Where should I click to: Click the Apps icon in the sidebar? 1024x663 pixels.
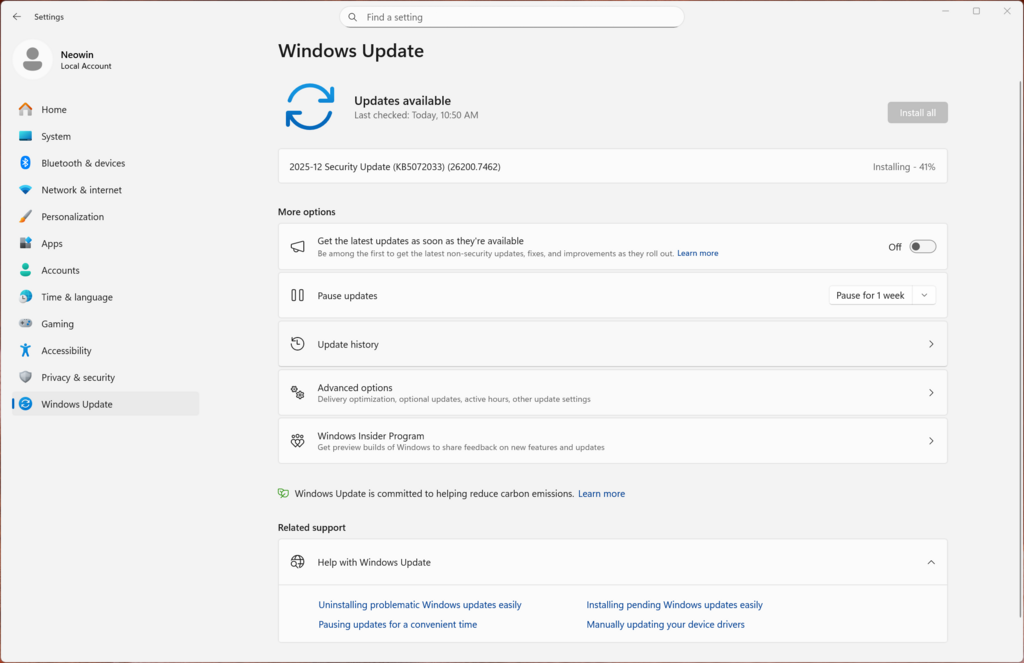pos(25,243)
